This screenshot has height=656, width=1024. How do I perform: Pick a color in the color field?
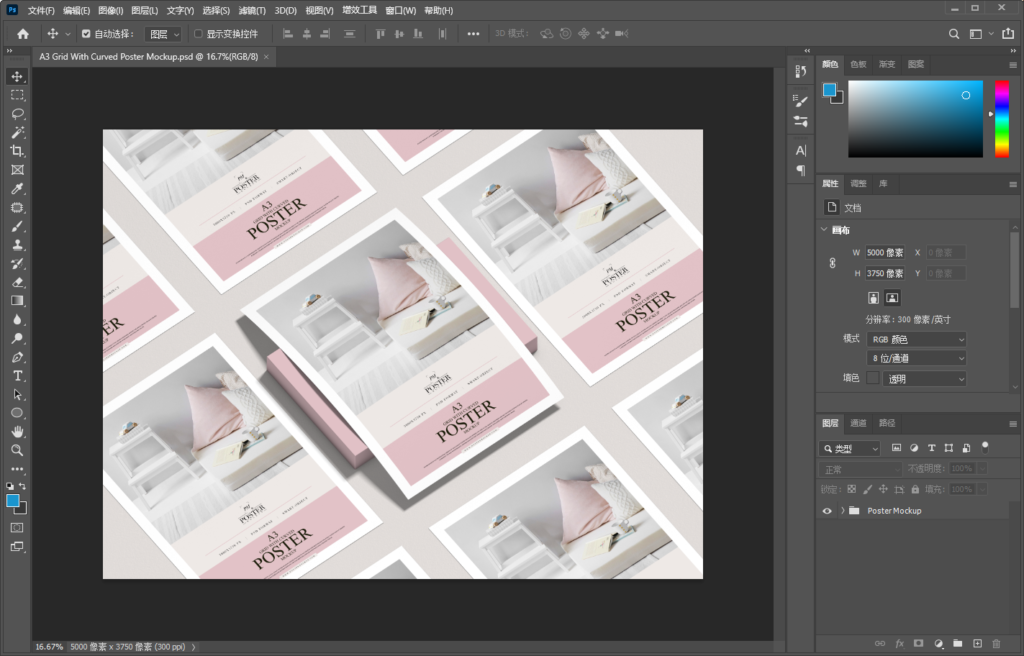pyautogui.click(x=915, y=119)
